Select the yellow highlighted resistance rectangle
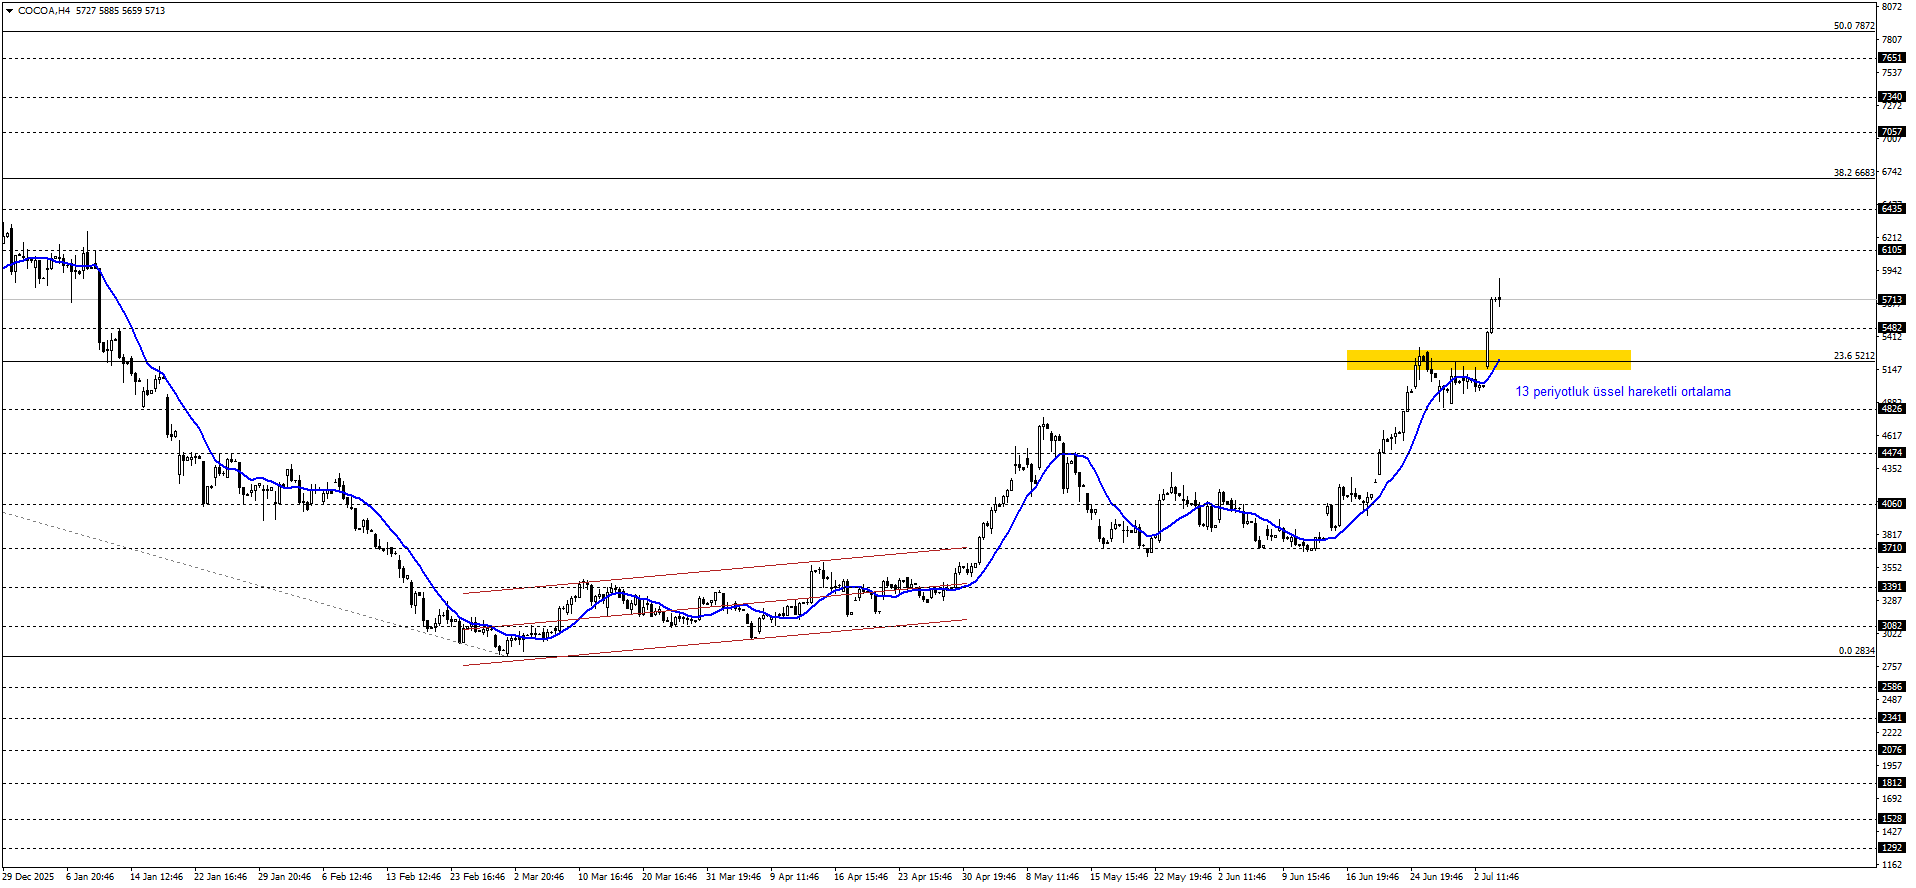The image size is (1916, 888). tap(1489, 360)
